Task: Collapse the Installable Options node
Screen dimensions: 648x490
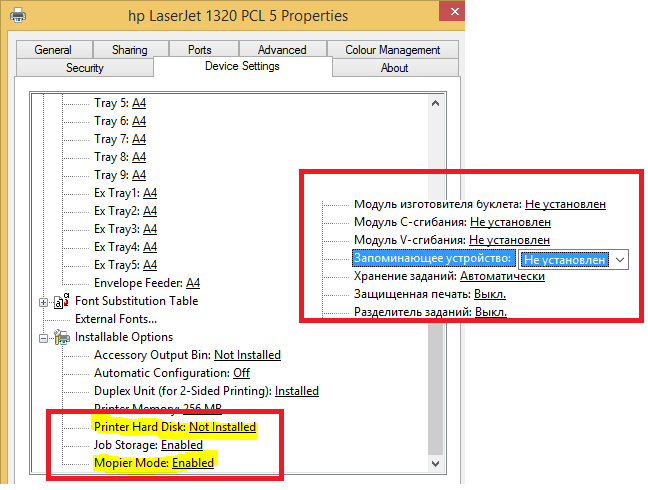Action: click(43, 338)
